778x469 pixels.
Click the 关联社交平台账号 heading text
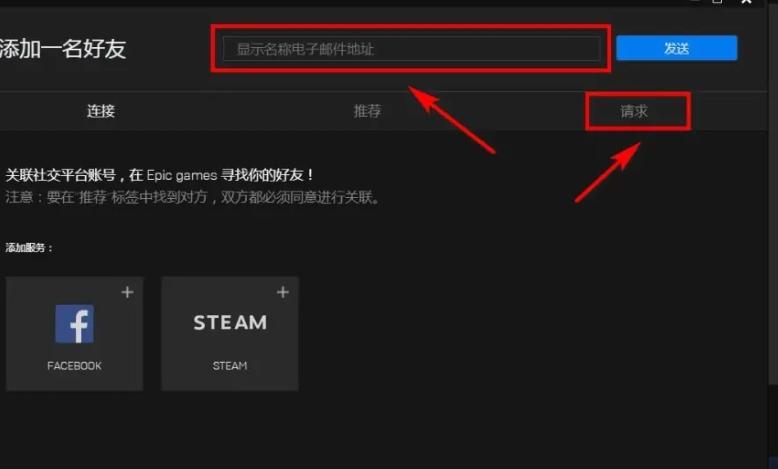pos(61,175)
